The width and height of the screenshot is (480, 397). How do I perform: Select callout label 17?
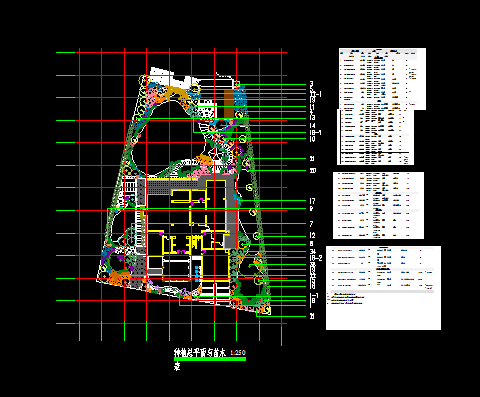pyautogui.click(x=312, y=201)
